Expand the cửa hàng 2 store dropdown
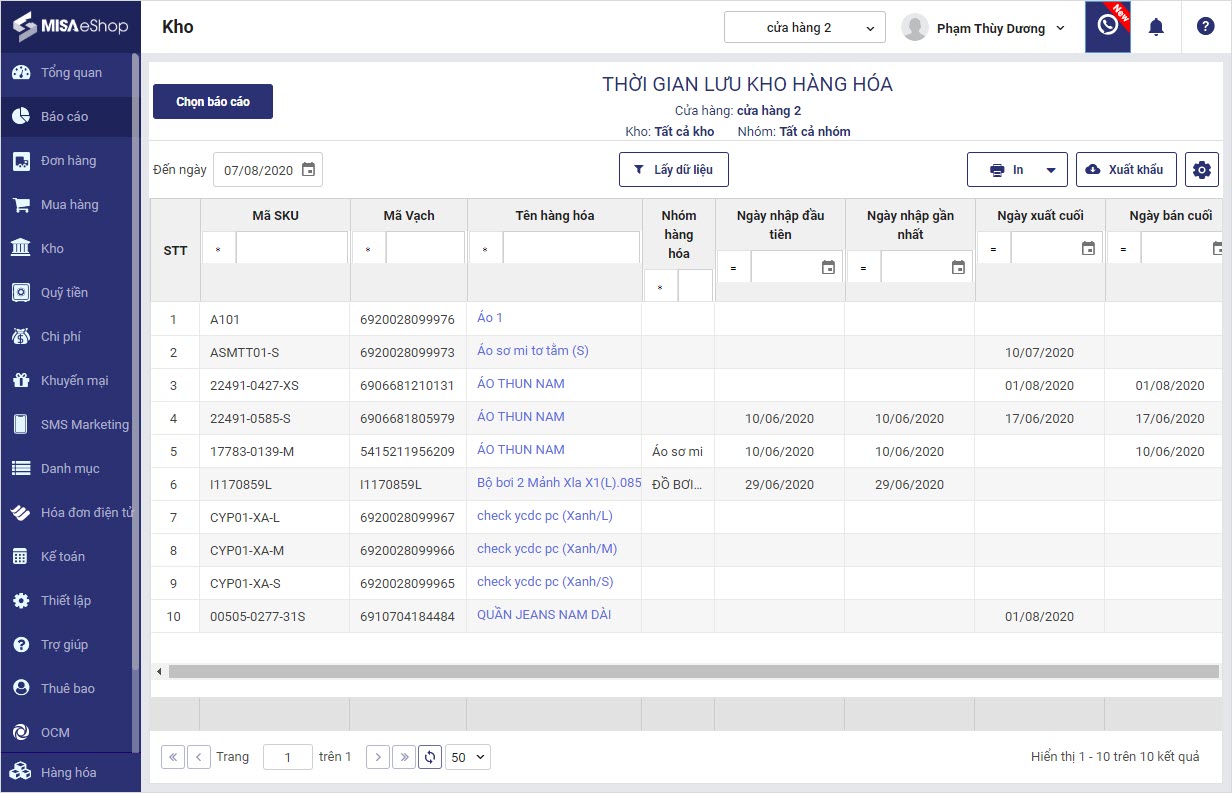 point(805,28)
